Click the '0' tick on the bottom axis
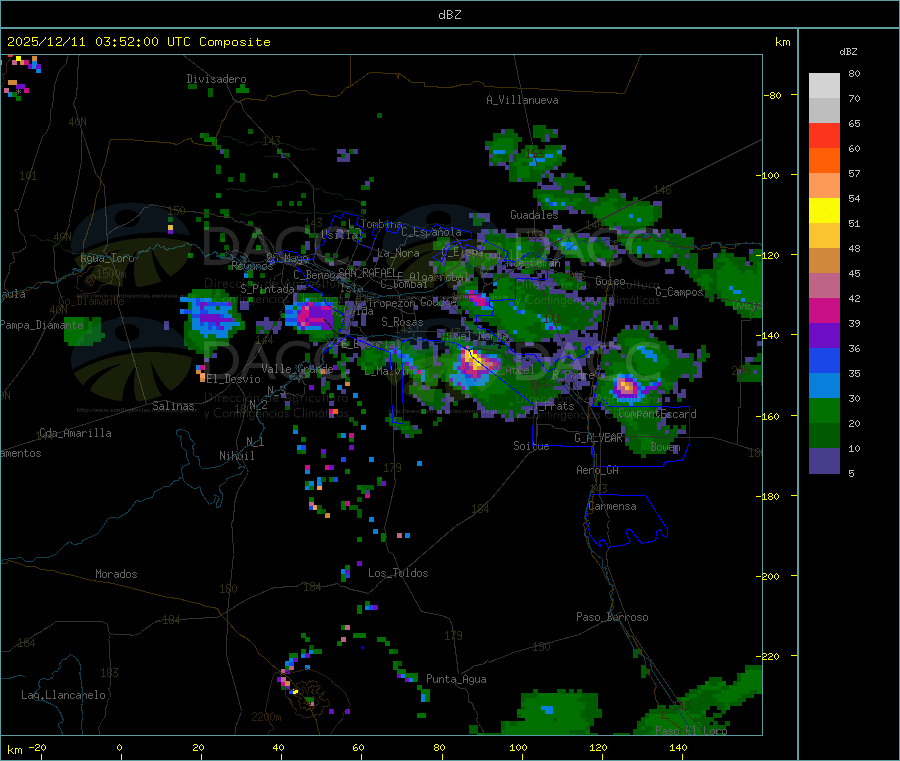Viewport: 900px width, 761px height. click(x=119, y=748)
